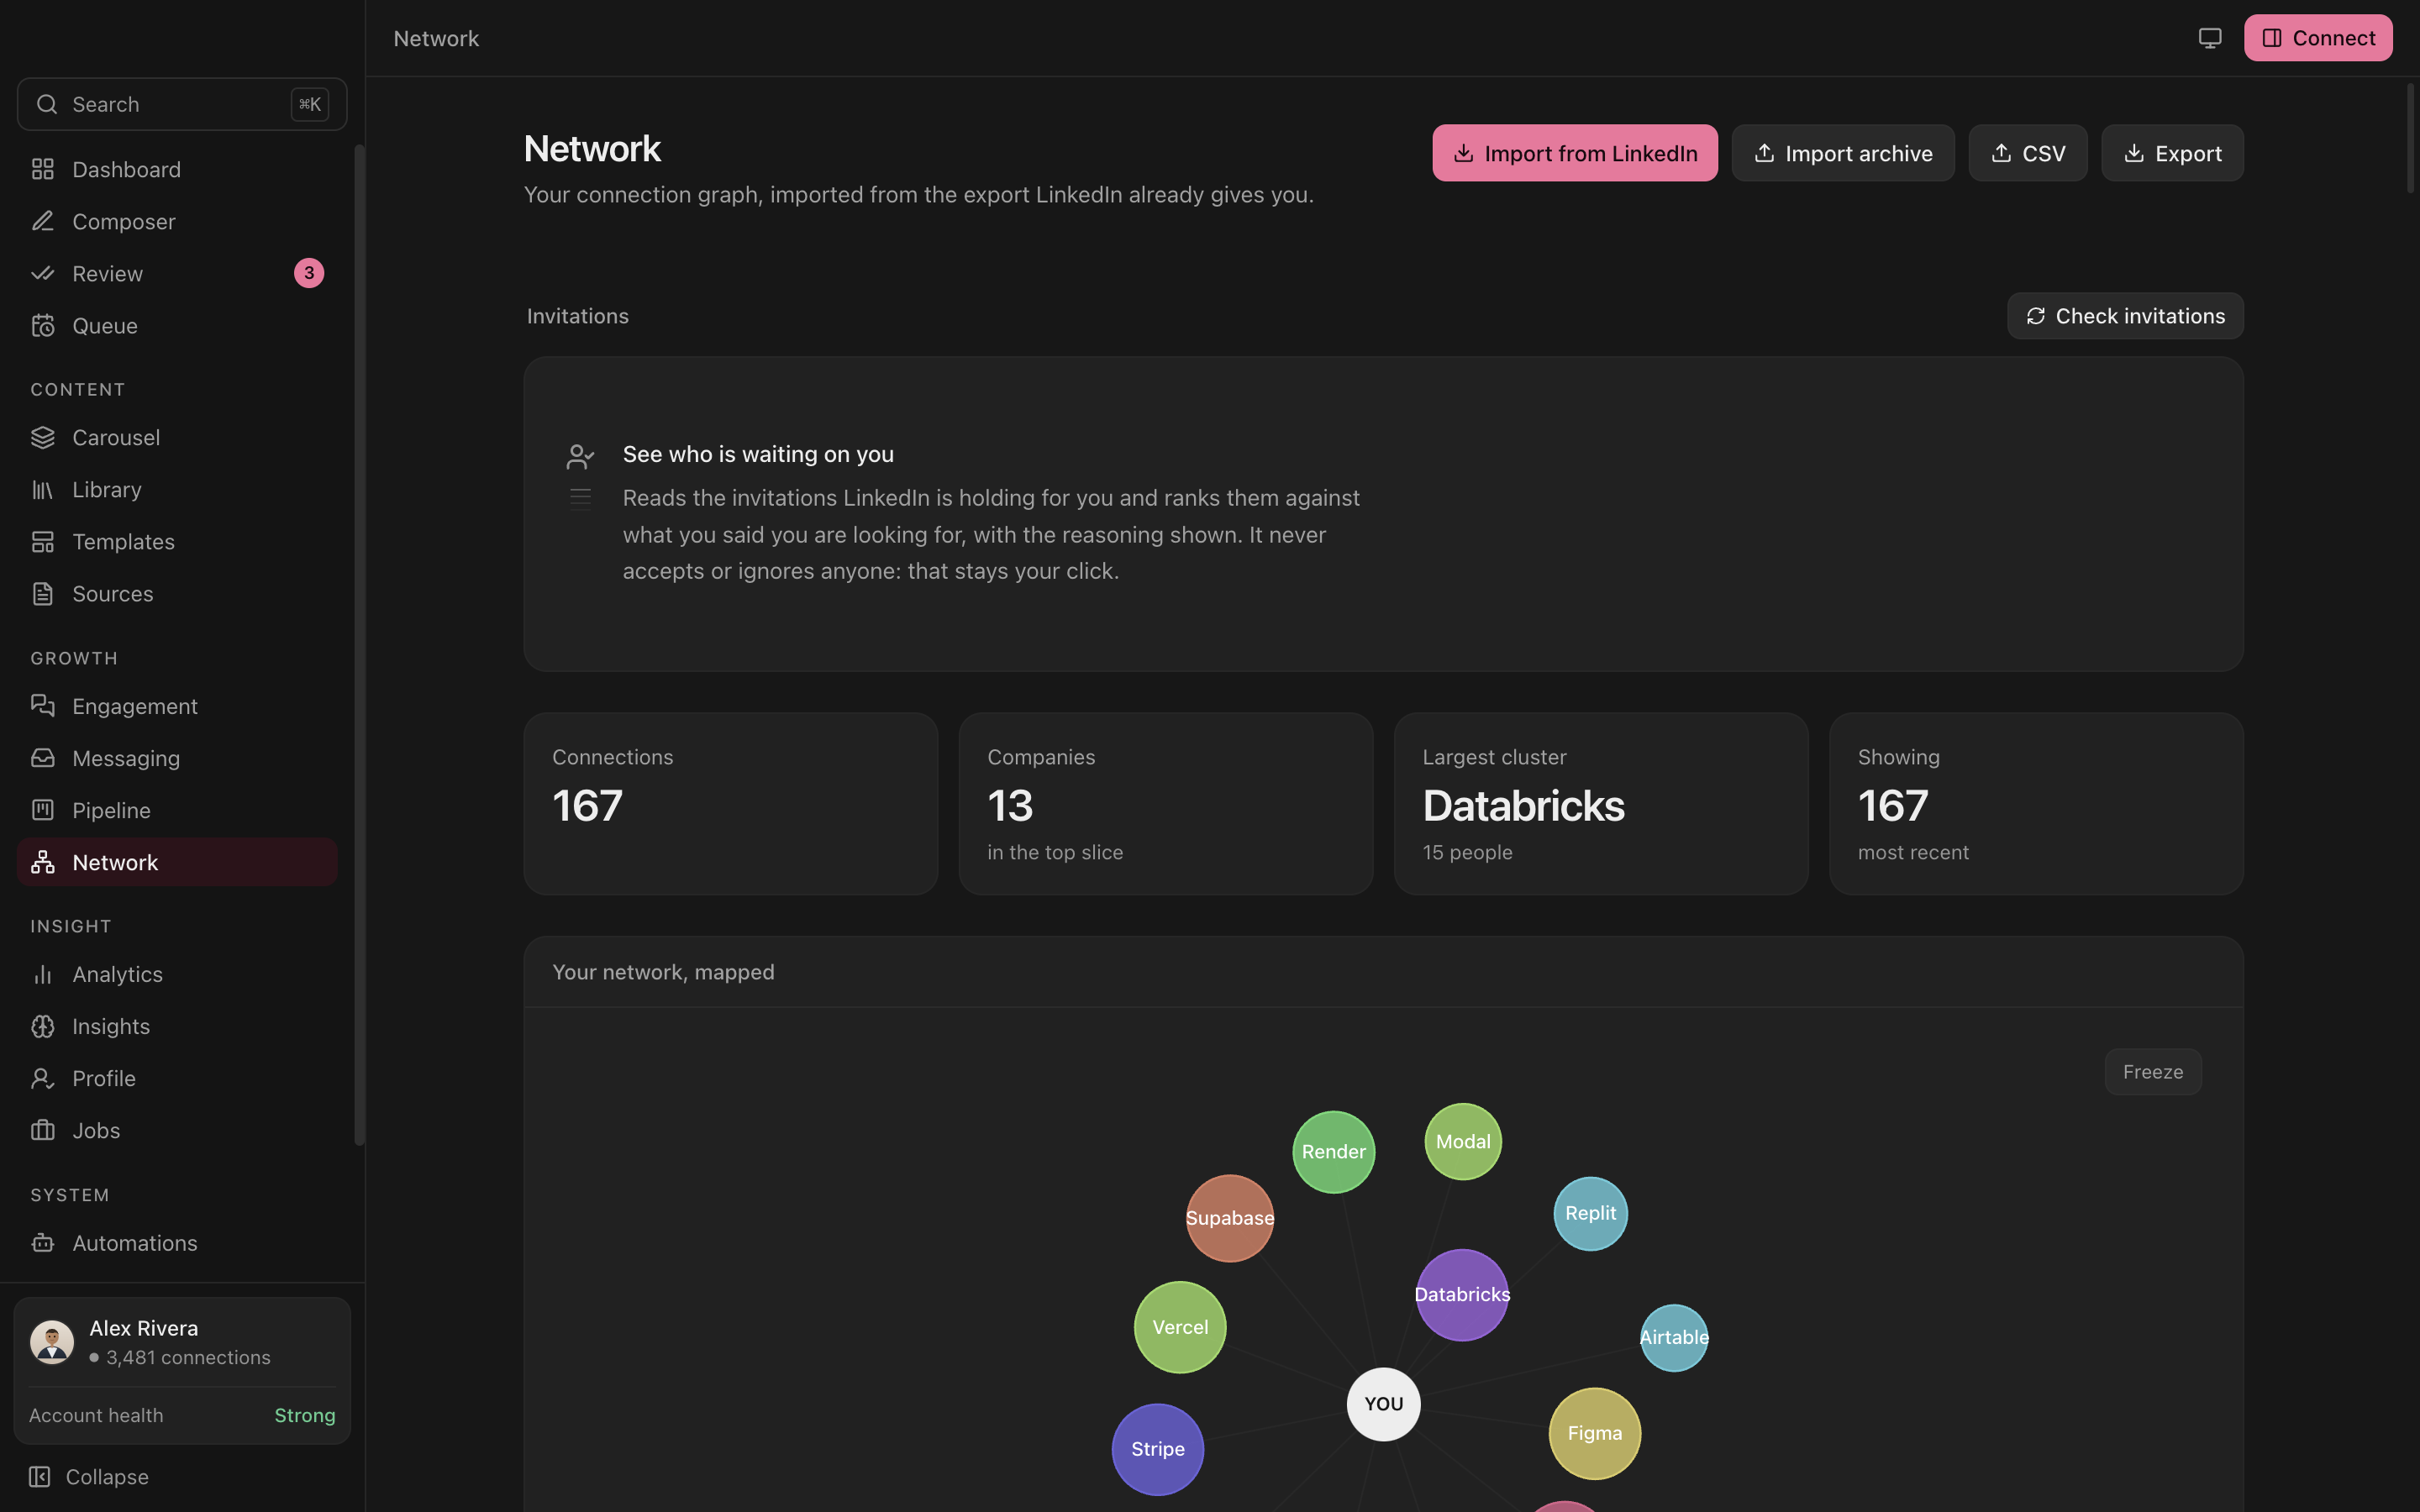Click the Showing 167 most recent card

pyautogui.click(x=2036, y=803)
